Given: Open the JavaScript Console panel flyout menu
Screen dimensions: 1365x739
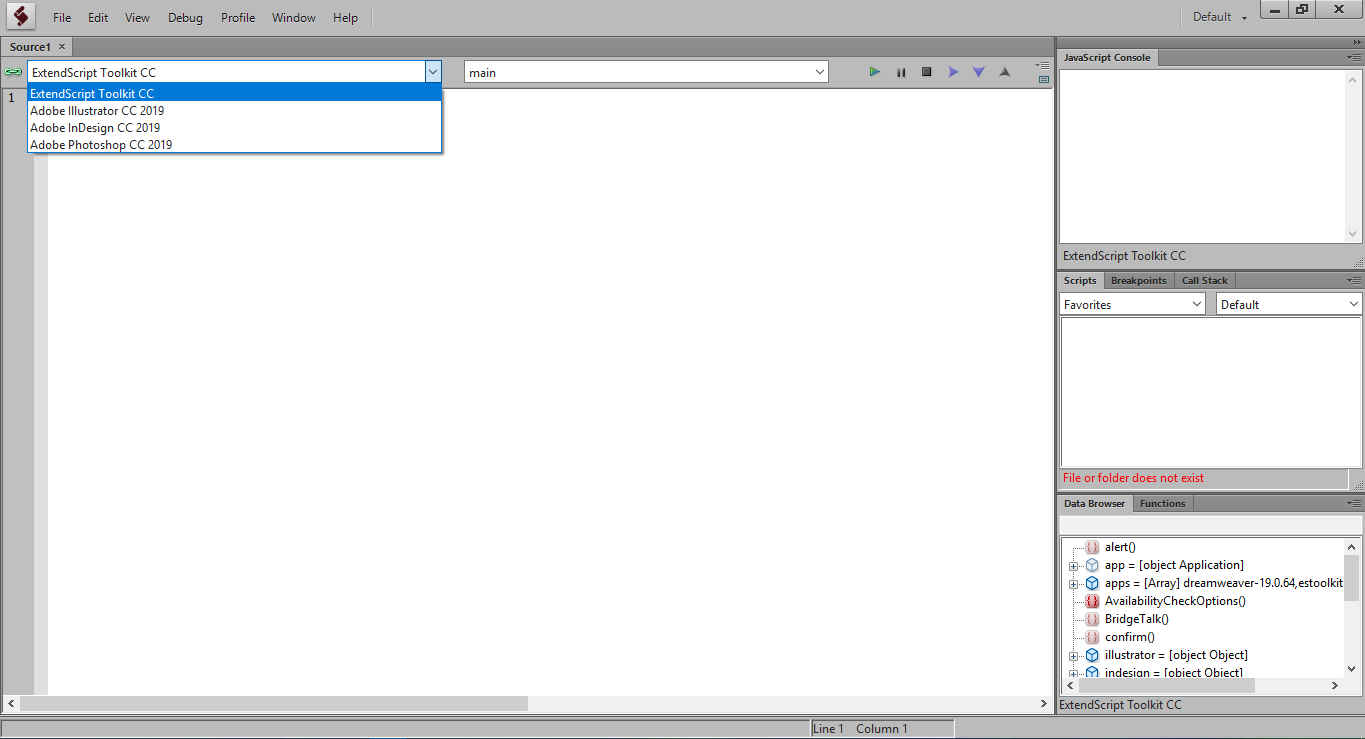Looking at the screenshot, I should [1354, 57].
